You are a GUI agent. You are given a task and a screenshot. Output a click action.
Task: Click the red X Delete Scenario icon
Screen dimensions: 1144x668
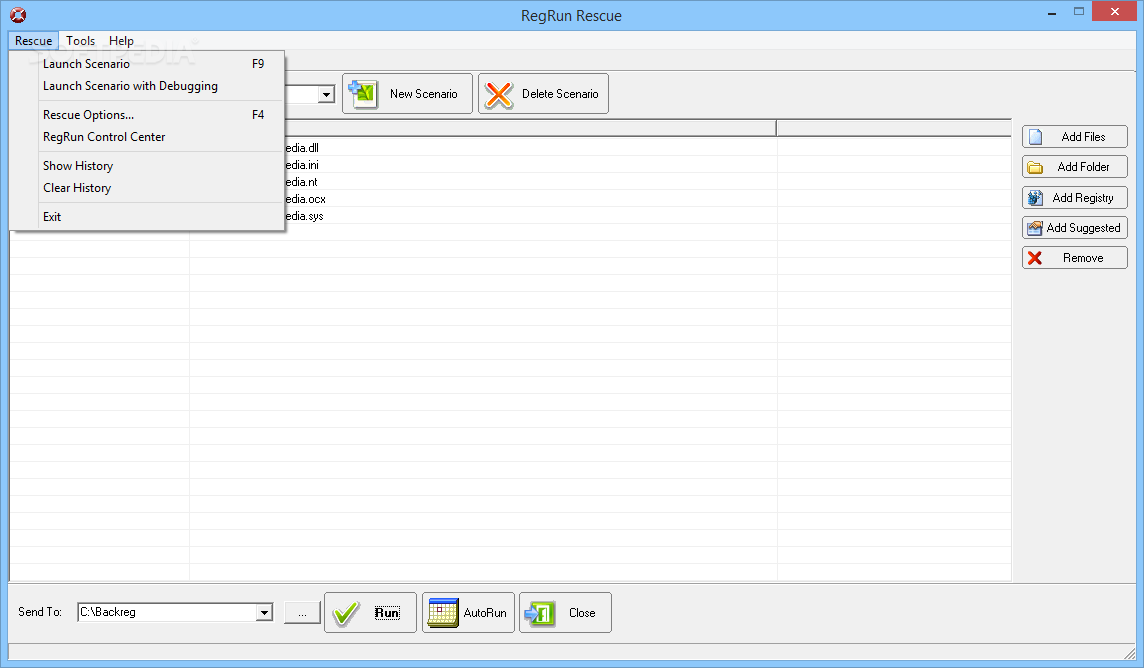[499, 94]
